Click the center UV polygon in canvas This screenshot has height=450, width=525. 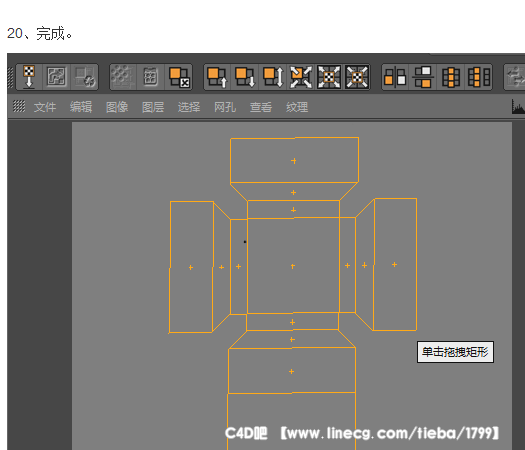(293, 266)
